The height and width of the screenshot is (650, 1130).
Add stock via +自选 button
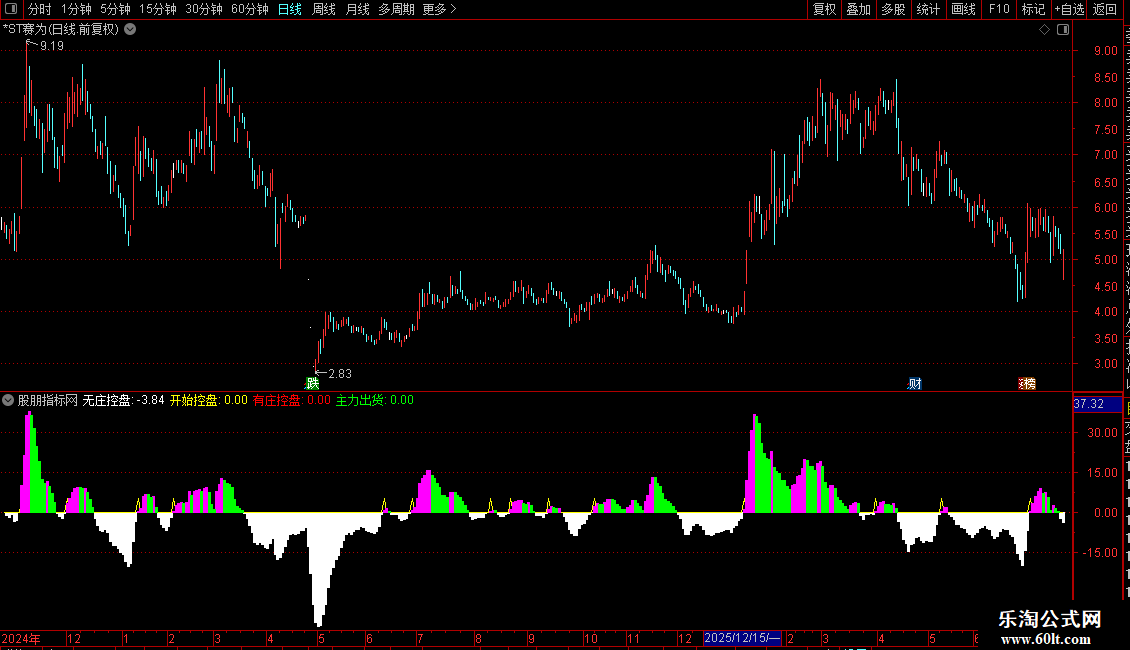tap(1069, 9)
